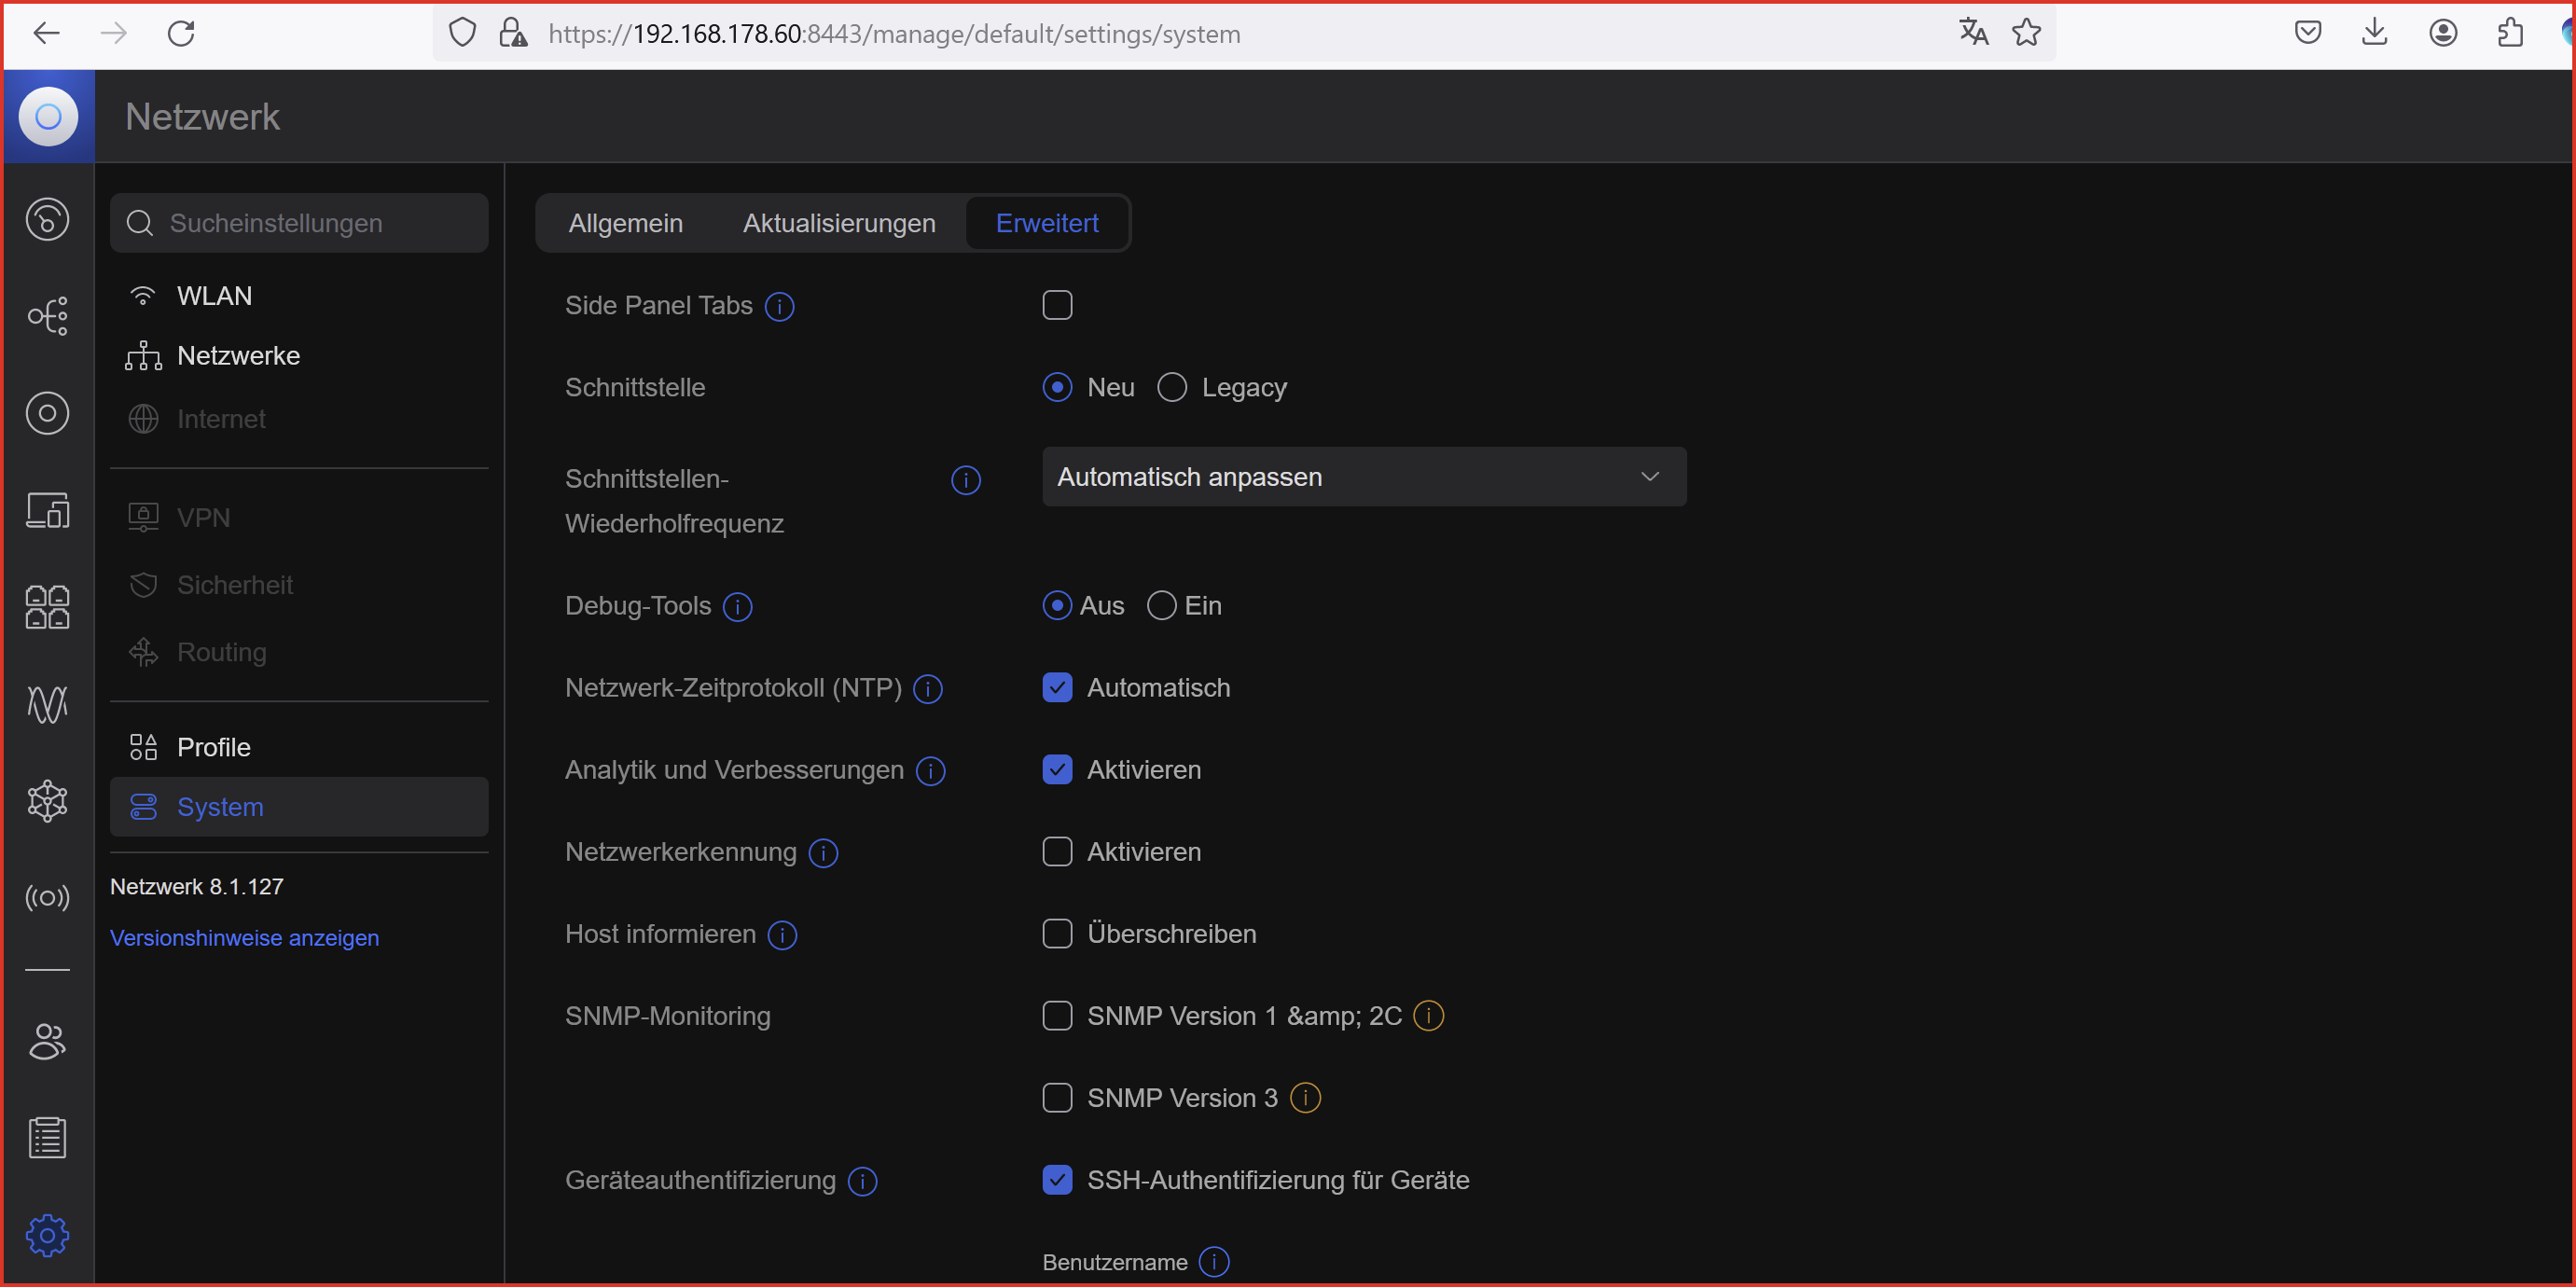Disable Analytik und Verbesserungen checkbox
Viewport: 2576px width, 1287px height.
(1057, 770)
